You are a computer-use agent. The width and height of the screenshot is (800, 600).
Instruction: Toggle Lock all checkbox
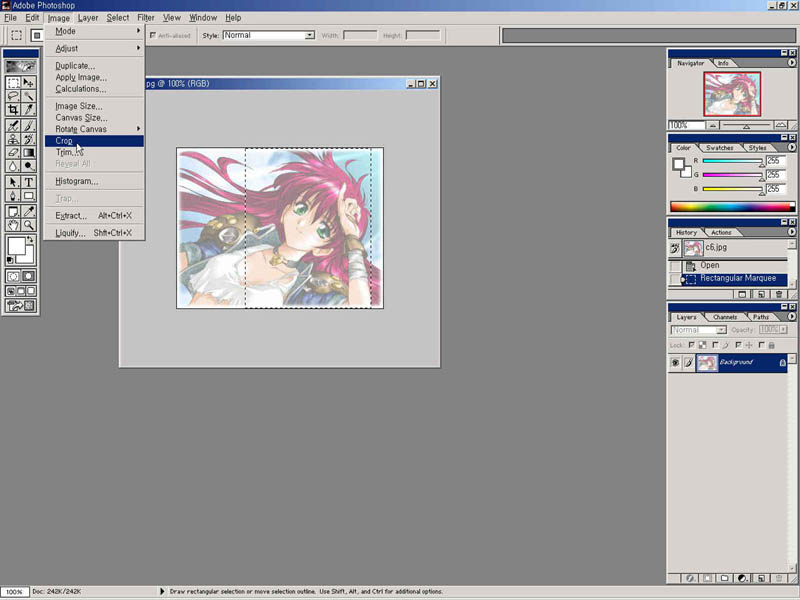[761, 345]
